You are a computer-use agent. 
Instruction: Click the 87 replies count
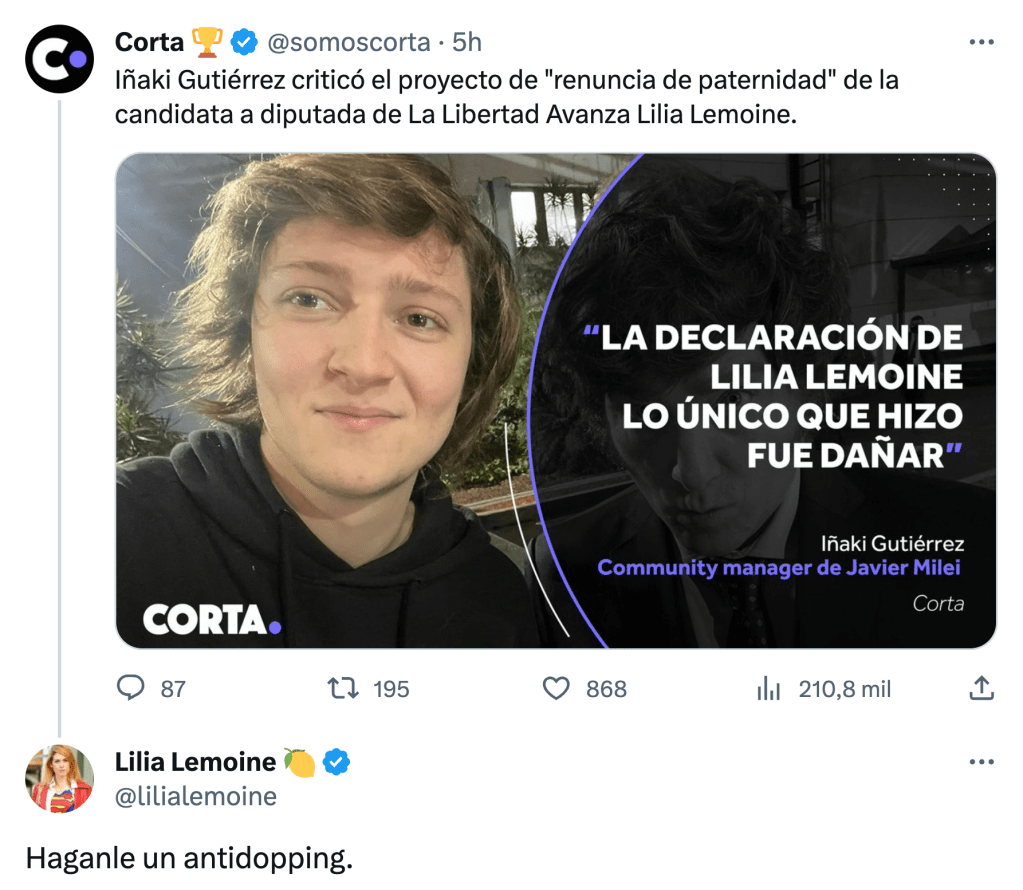click(x=173, y=689)
